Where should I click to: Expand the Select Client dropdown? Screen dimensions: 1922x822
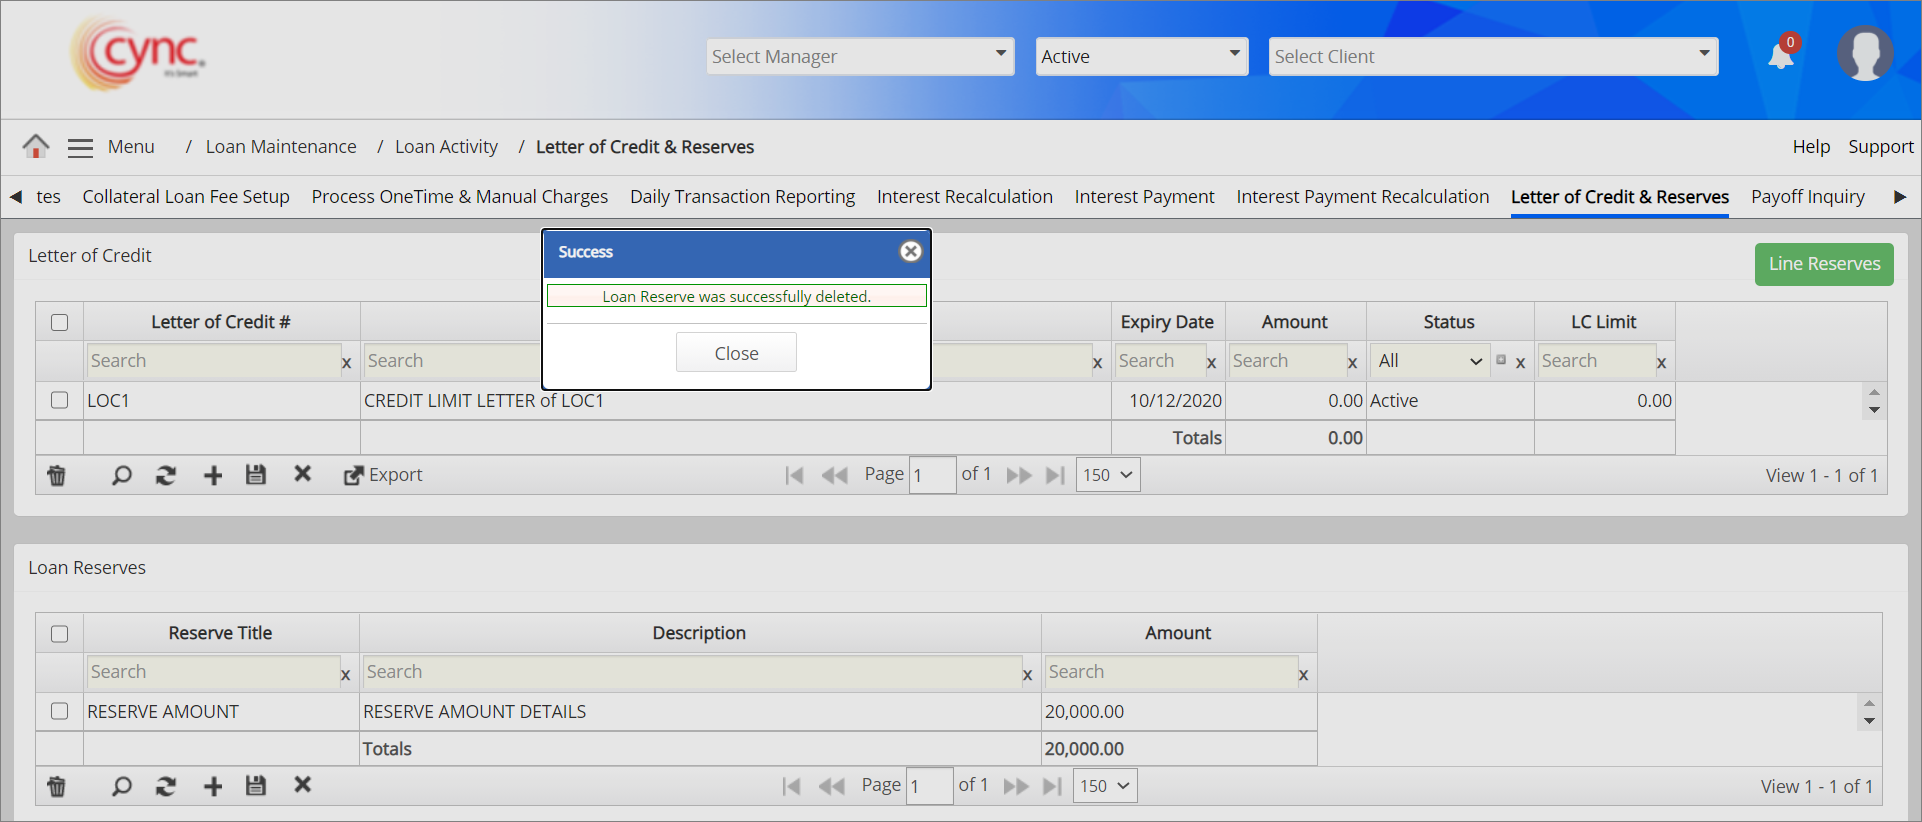[x=1492, y=57]
